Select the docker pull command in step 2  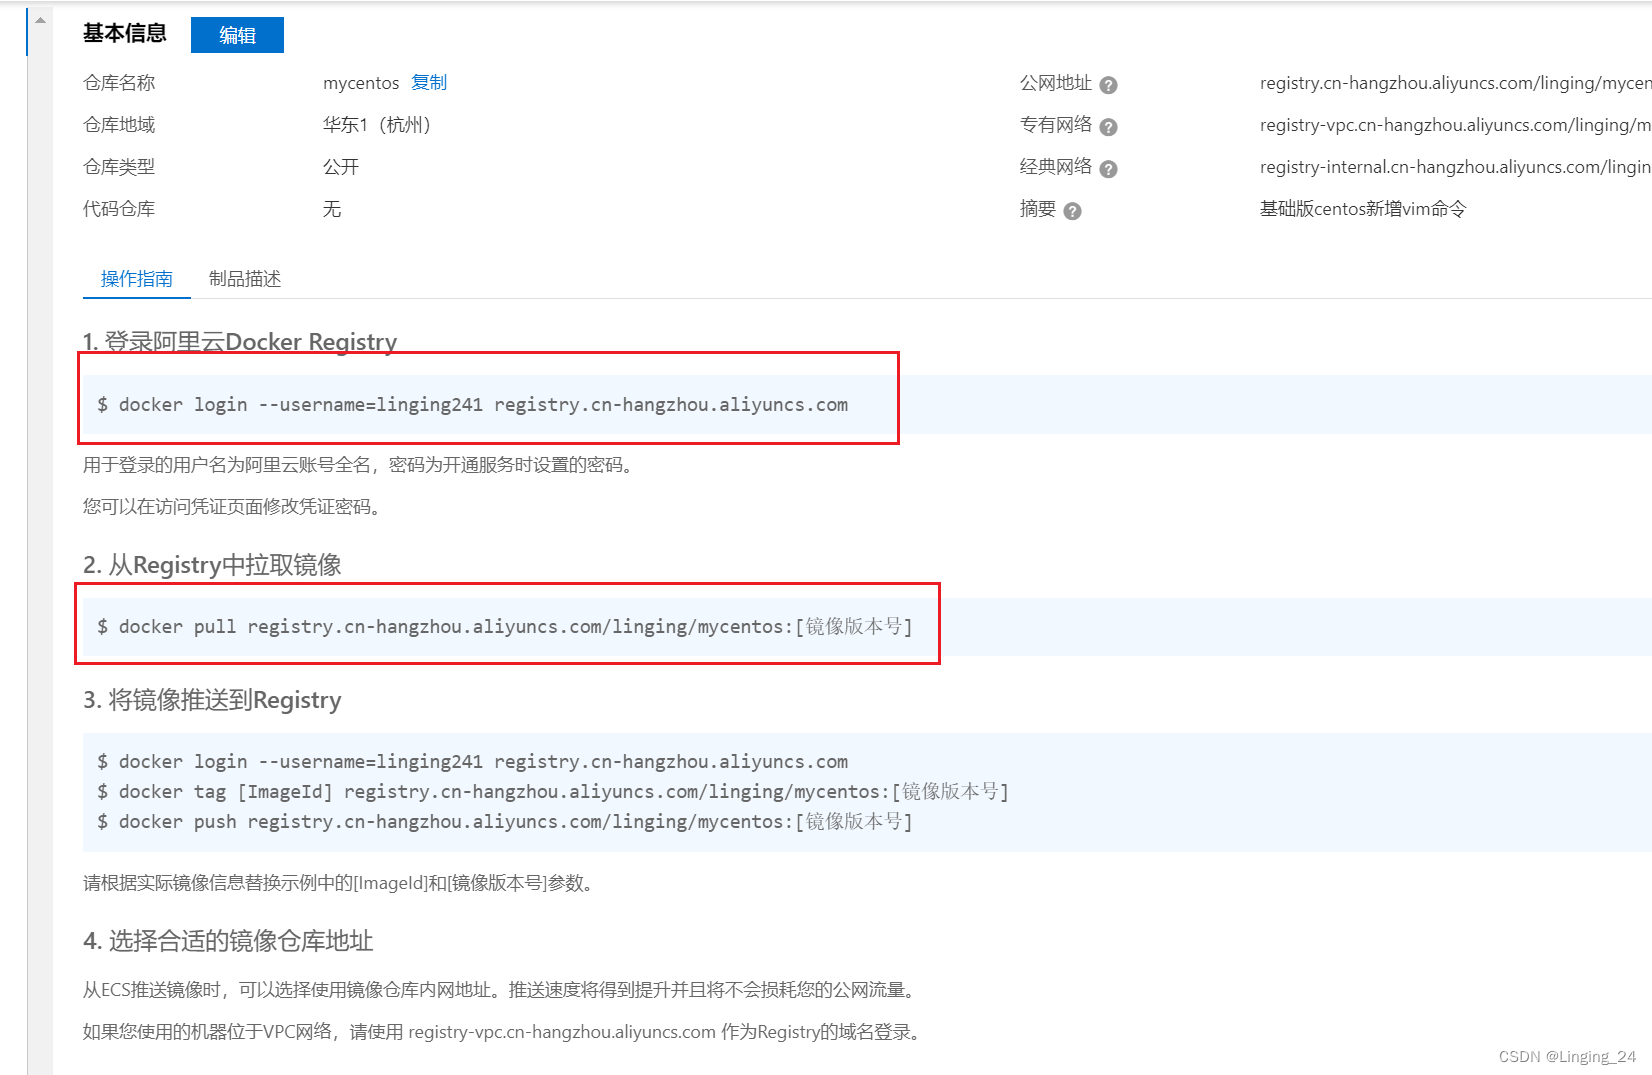click(504, 627)
